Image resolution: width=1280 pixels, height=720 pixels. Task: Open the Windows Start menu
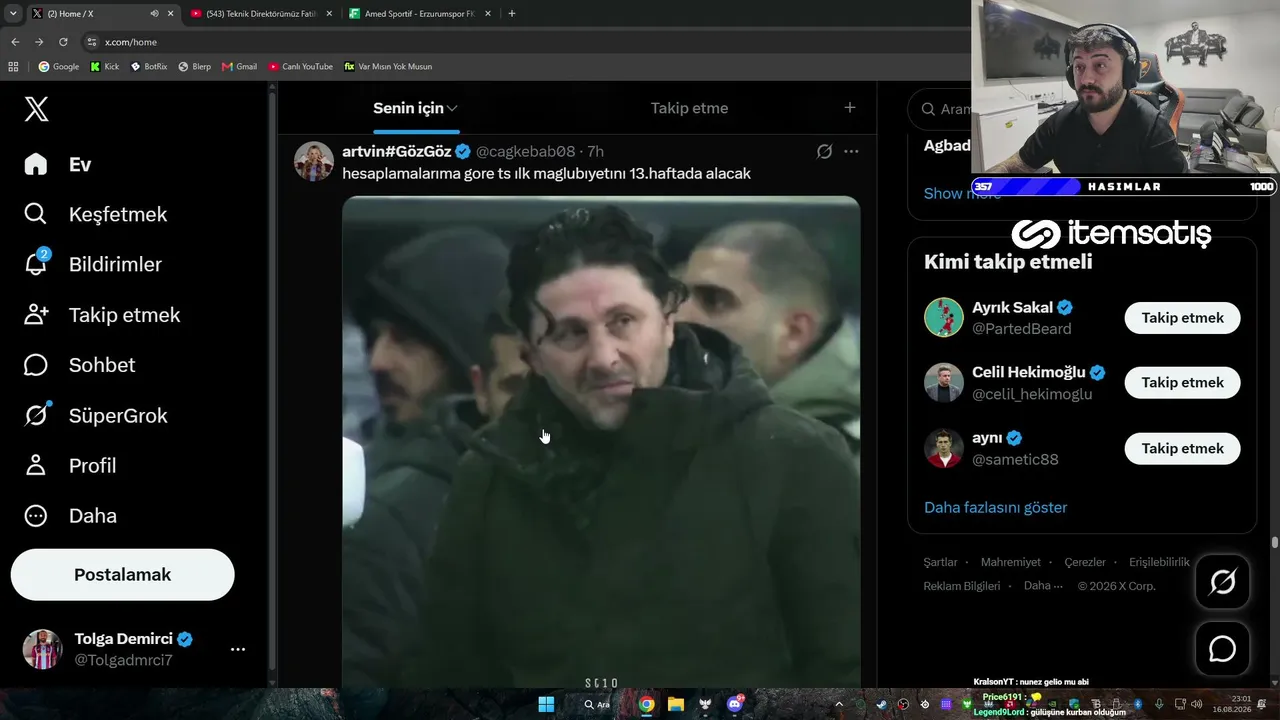tap(546, 704)
